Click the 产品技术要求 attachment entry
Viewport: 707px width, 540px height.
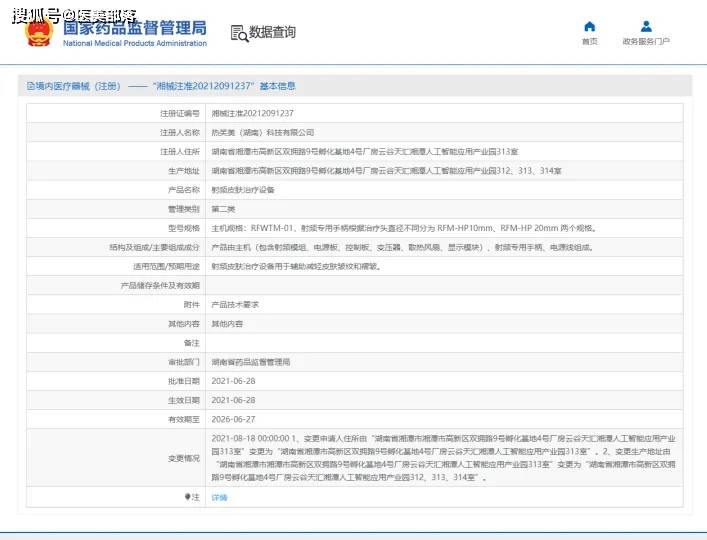235,304
